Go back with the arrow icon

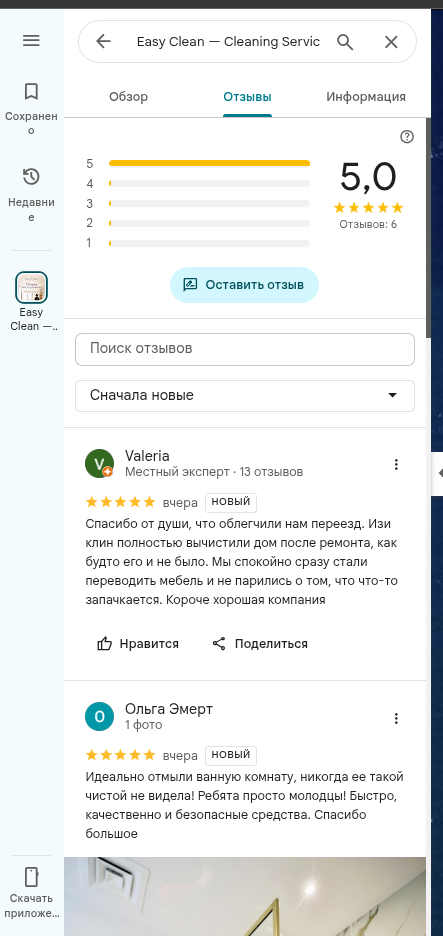103,41
